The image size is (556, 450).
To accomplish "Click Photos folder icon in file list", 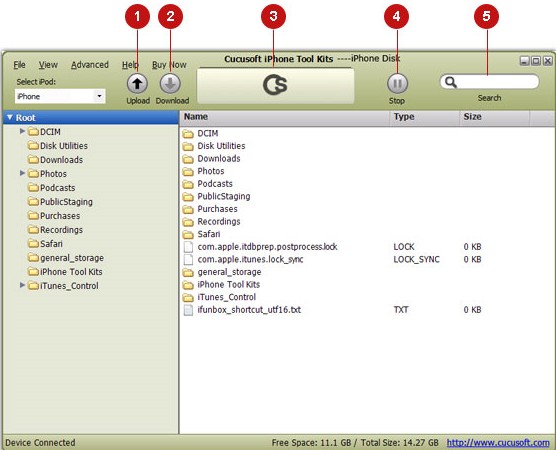I will pos(188,172).
